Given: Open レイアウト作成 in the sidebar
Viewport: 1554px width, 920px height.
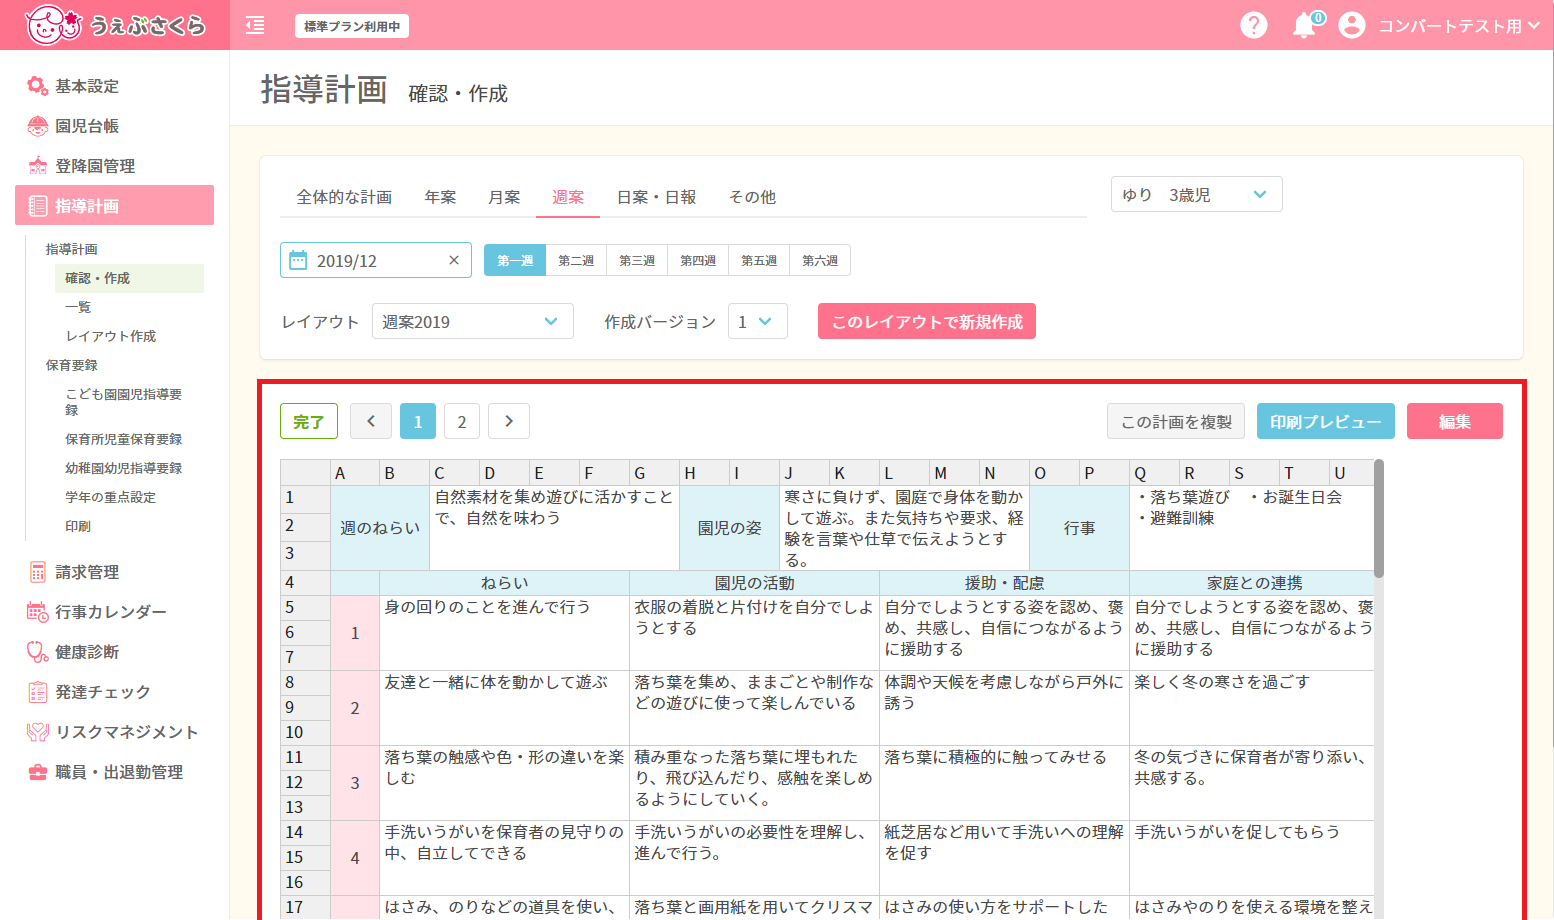Looking at the screenshot, I should click(x=110, y=336).
